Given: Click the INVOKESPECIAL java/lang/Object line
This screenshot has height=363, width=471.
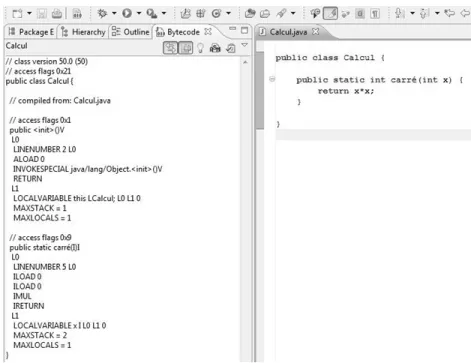Looking at the screenshot, I should coord(88,169).
